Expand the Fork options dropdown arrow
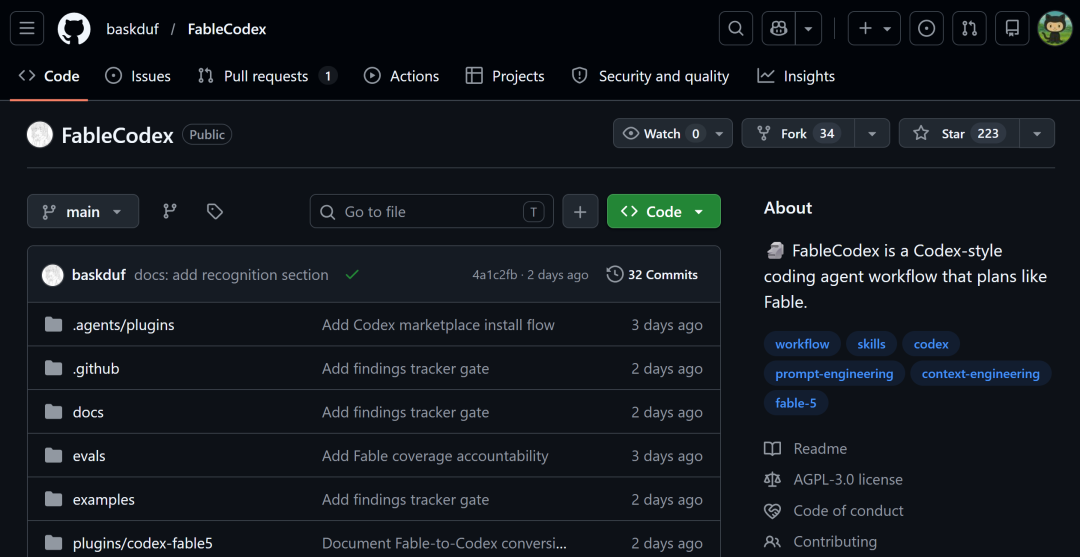Image resolution: width=1080 pixels, height=557 pixels. point(872,134)
